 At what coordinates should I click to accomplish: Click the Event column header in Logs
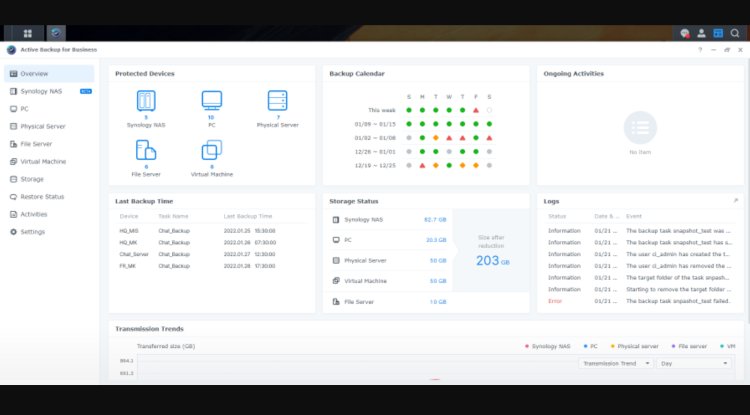pos(634,216)
